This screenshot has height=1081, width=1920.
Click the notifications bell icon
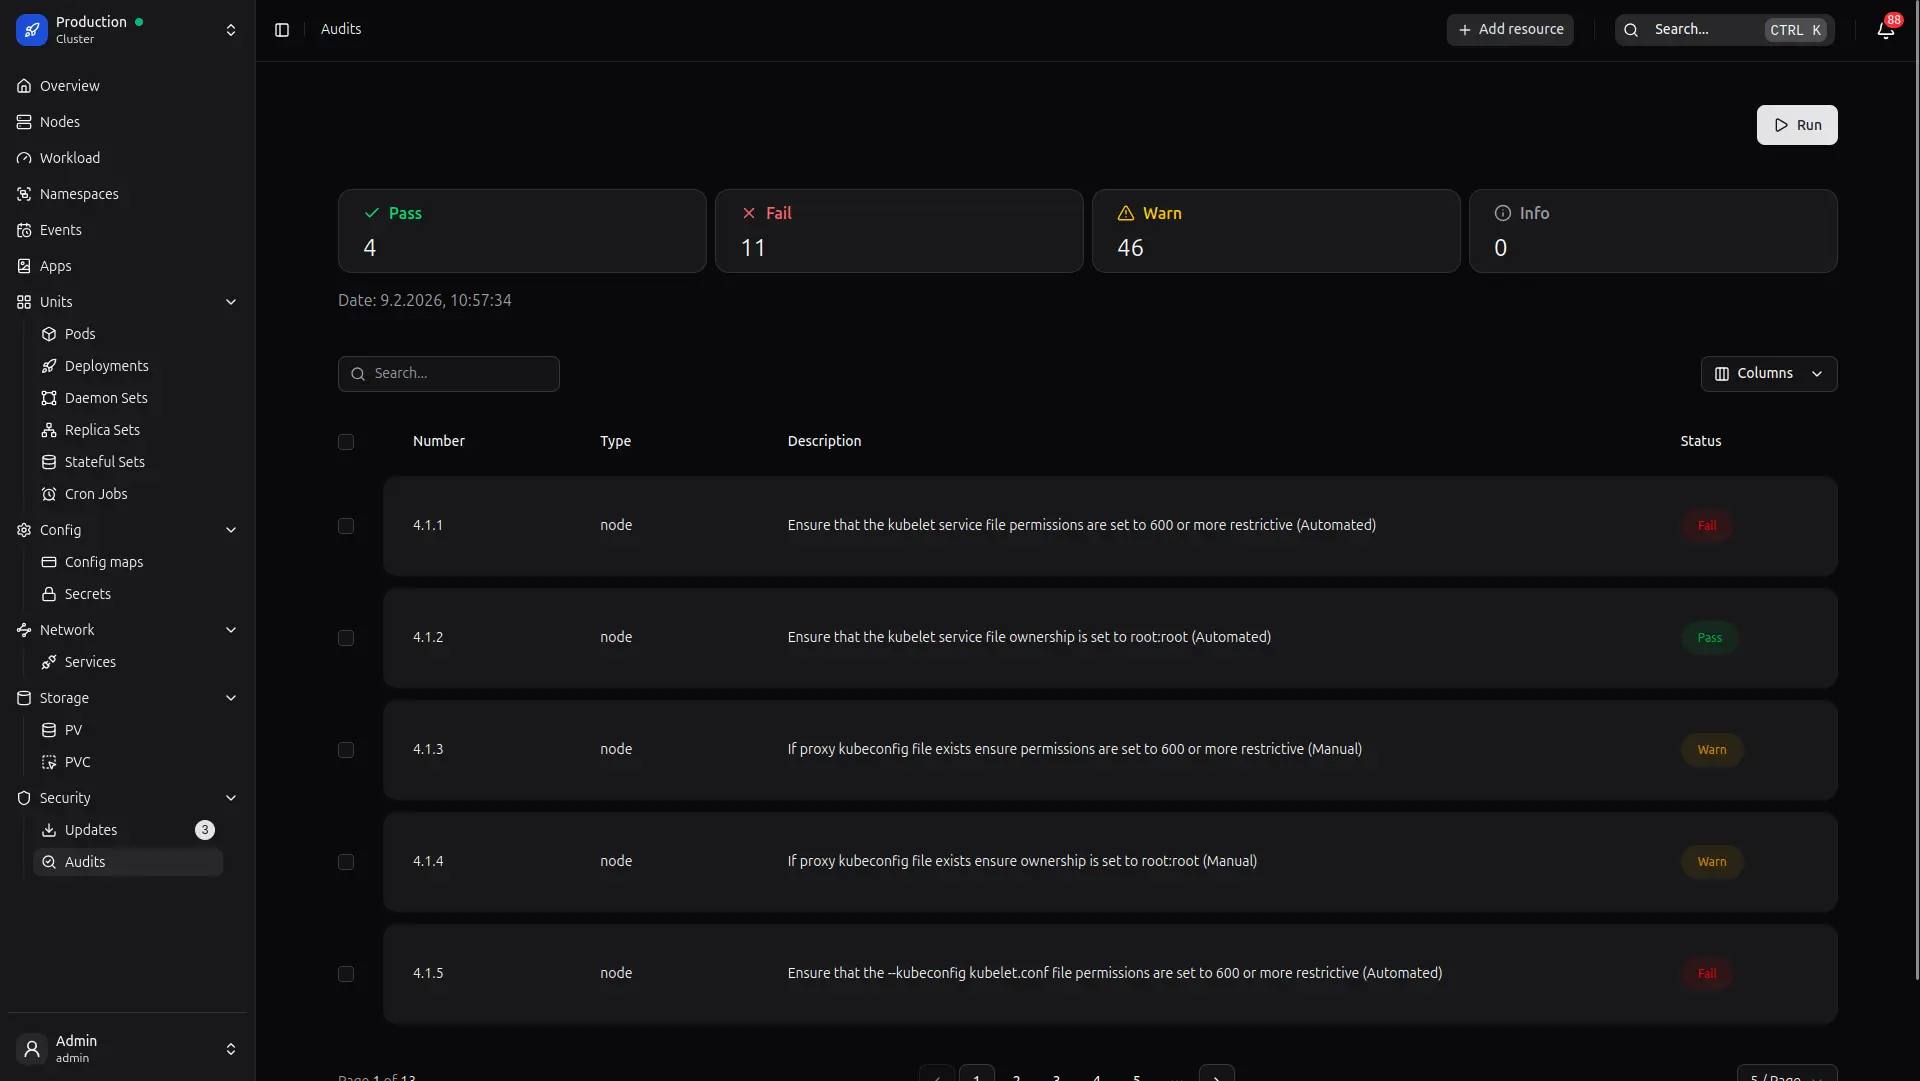(1885, 30)
